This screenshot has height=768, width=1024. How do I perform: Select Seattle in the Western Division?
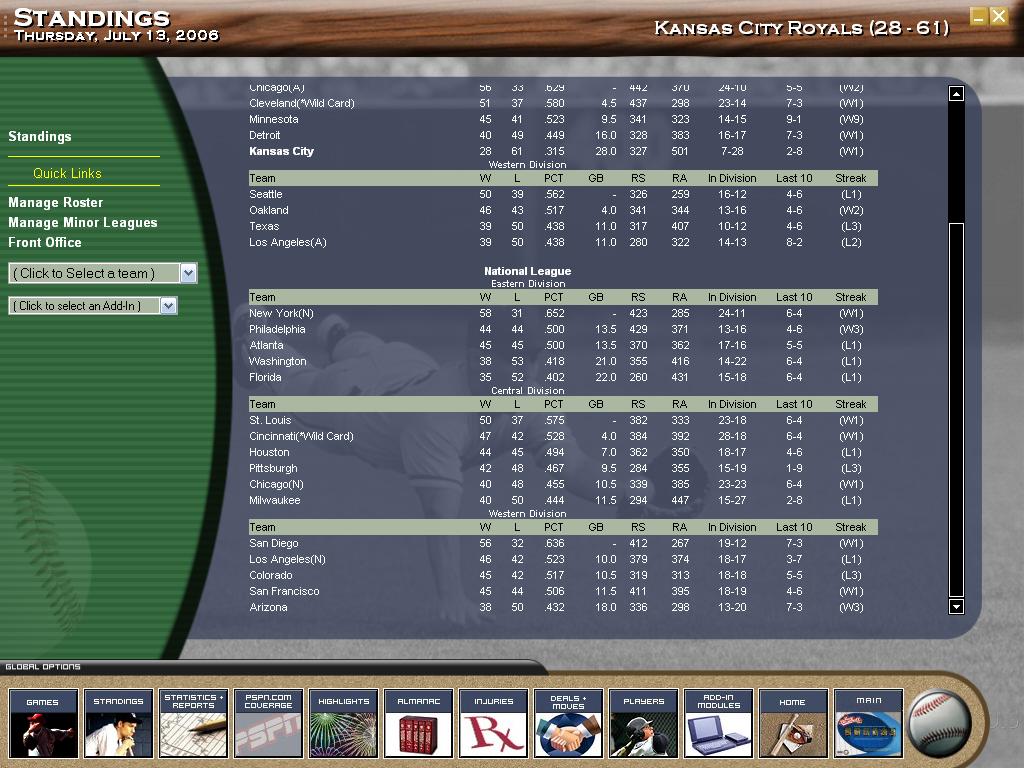point(266,194)
